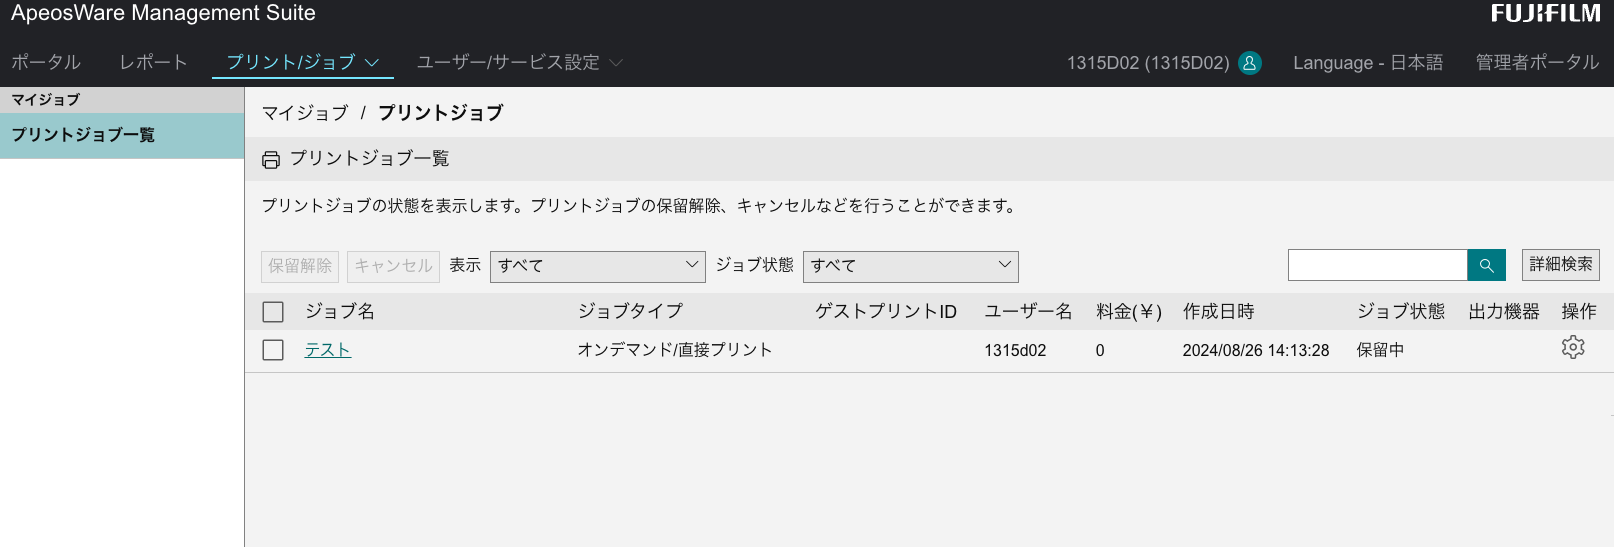Open the ジョブ状態 filter dropdown
The width and height of the screenshot is (1614, 547).
point(910,266)
